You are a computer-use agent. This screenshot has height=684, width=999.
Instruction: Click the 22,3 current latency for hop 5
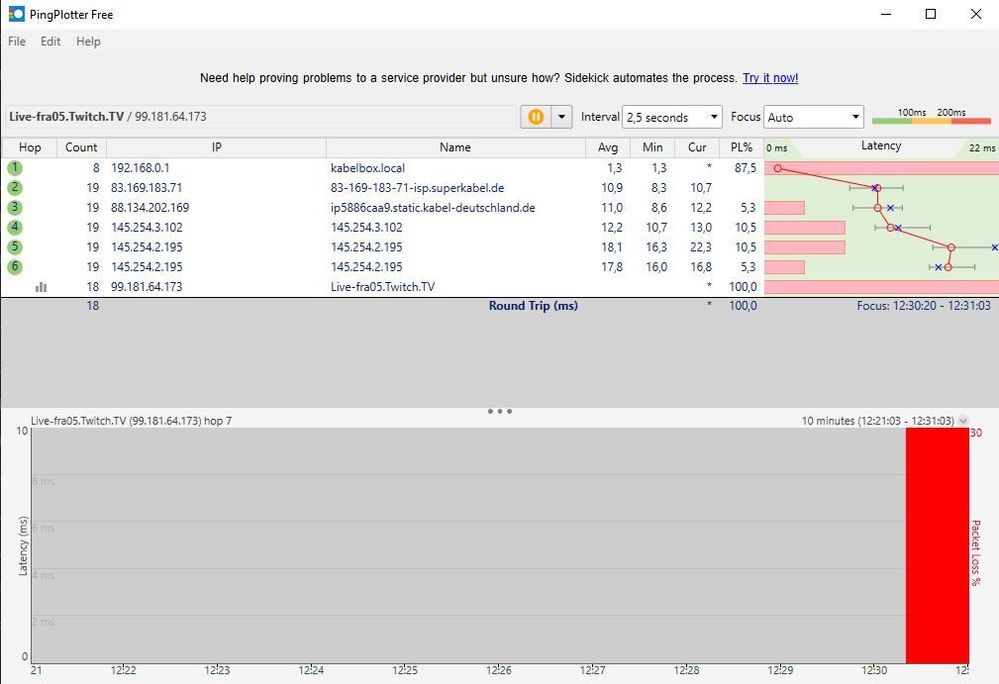[701, 247]
